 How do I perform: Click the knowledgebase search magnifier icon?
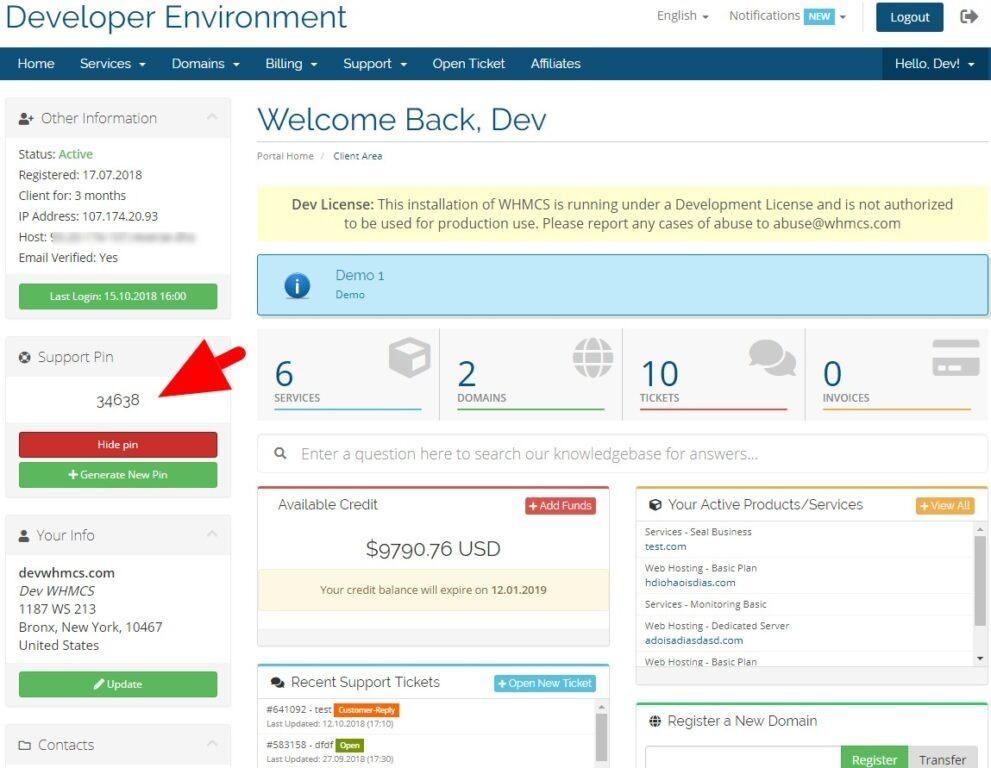click(x=281, y=453)
